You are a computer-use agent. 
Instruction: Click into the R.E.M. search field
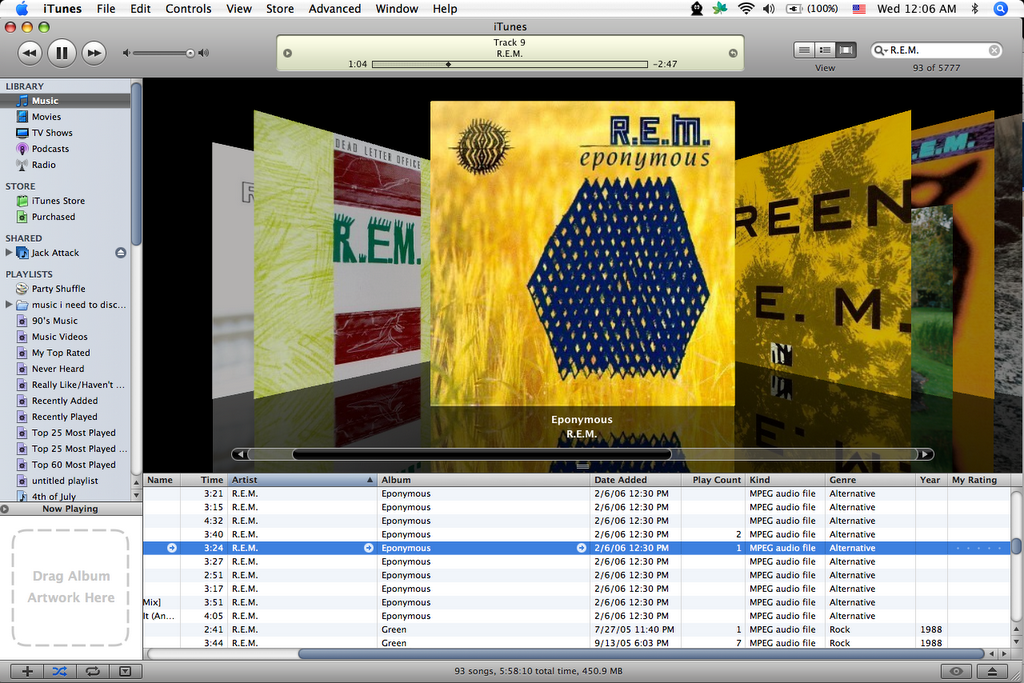pos(936,50)
